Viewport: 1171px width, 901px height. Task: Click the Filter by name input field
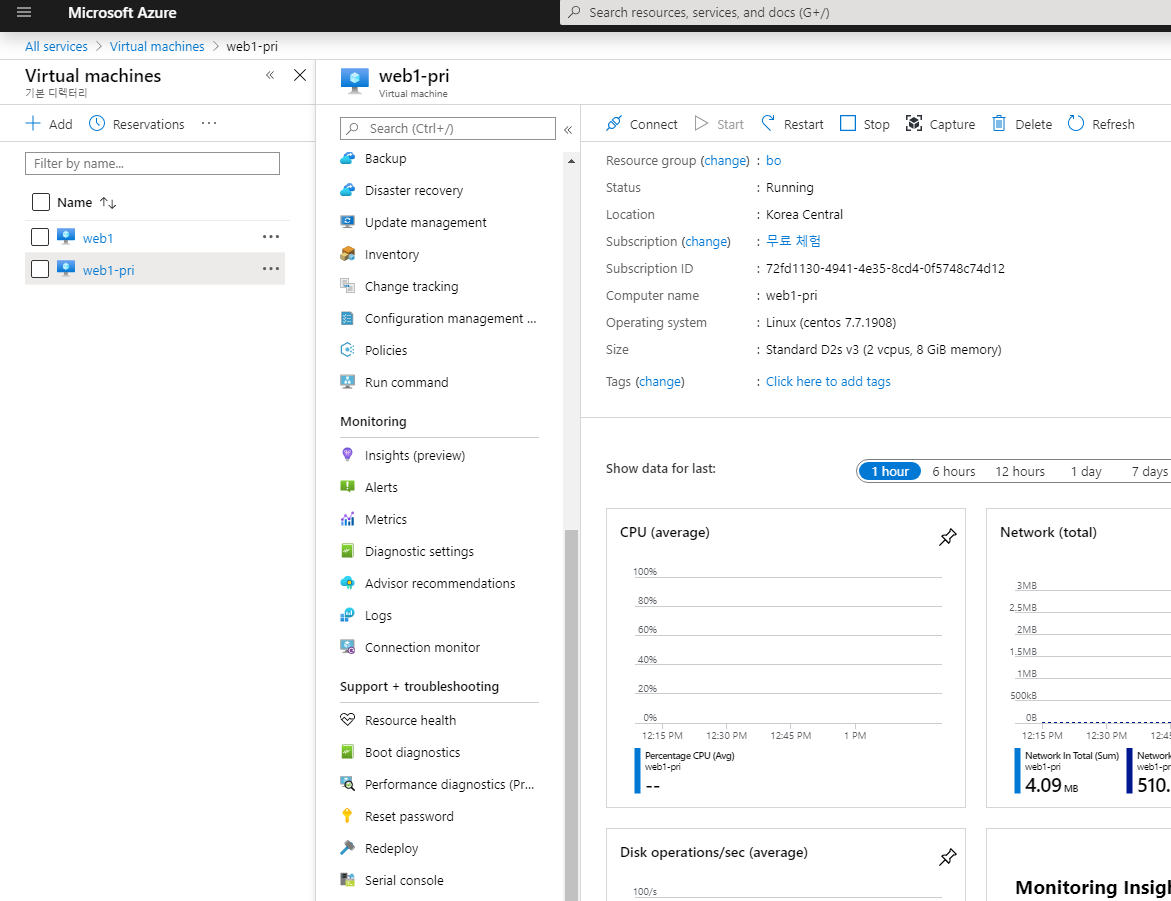click(x=152, y=164)
